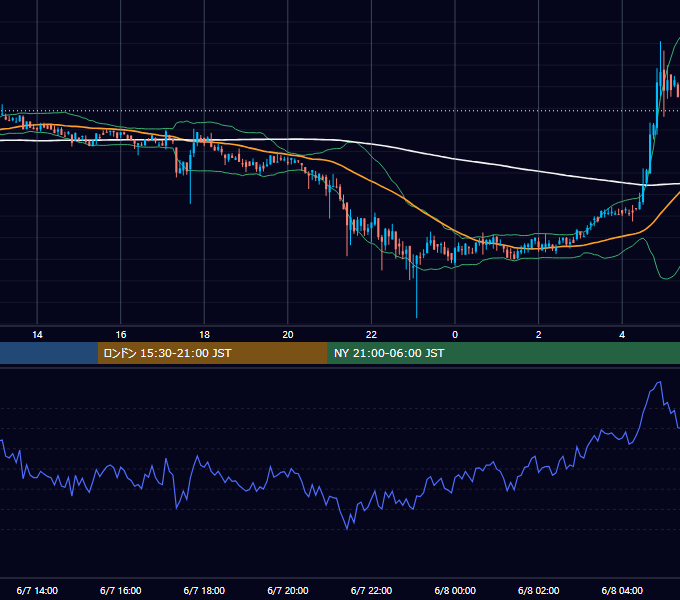Click the 2 hour label on price chart axis
This screenshot has width=680, height=600.
point(539,335)
